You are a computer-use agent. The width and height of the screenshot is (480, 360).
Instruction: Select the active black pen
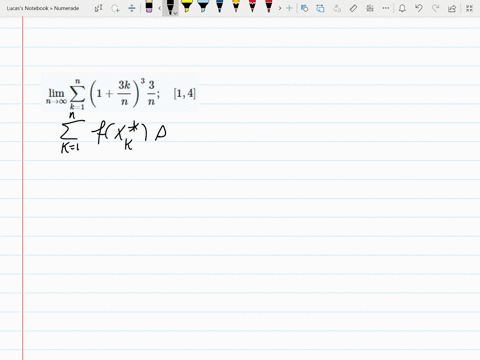(170, 7)
